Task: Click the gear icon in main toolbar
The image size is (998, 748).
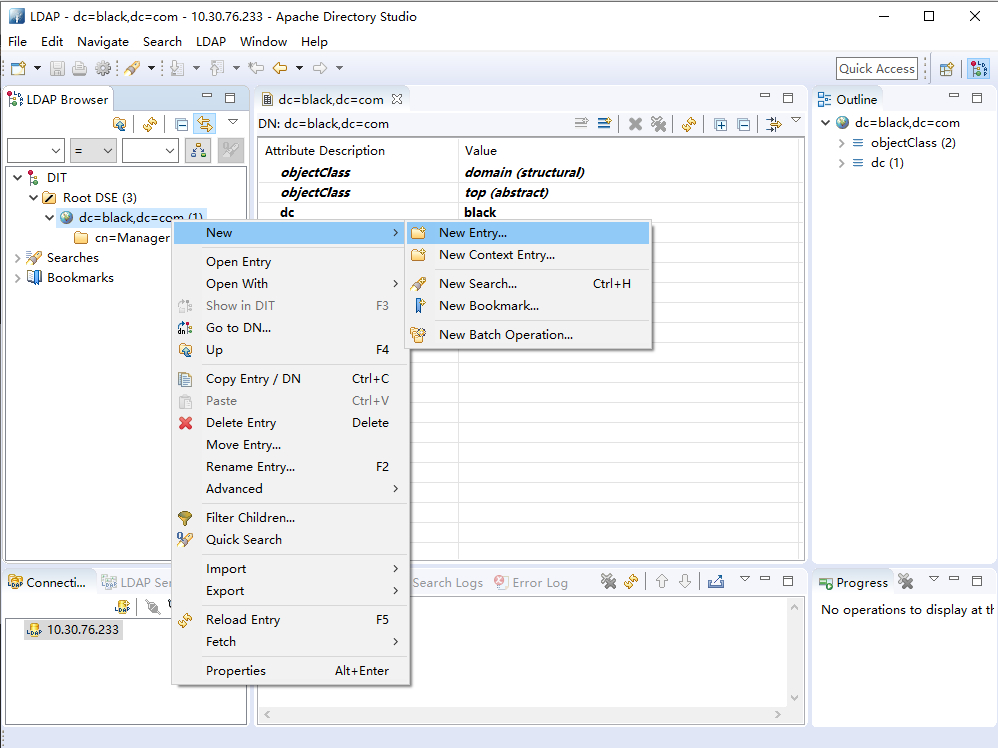Action: pos(102,68)
